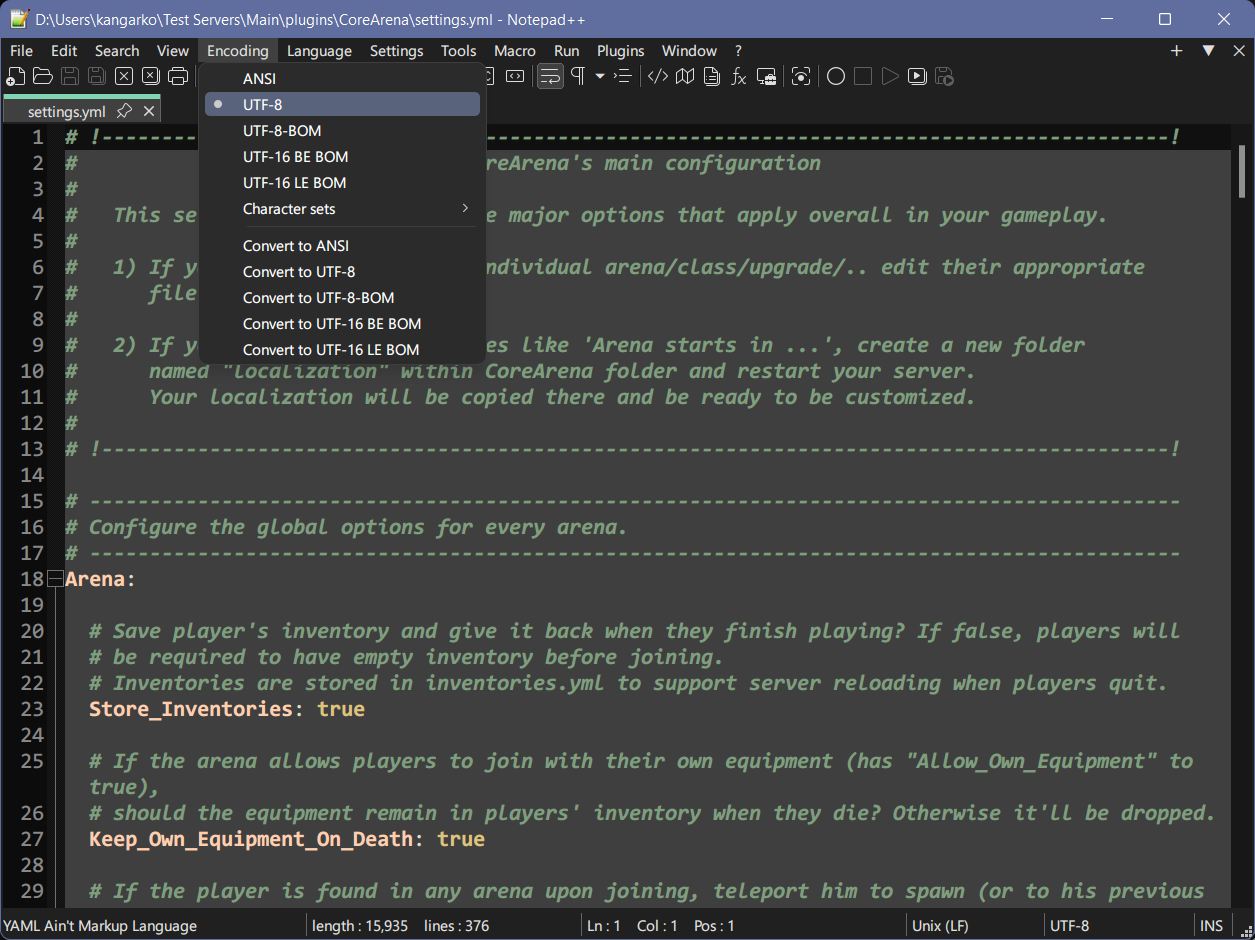The height and width of the screenshot is (940, 1255).
Task: Choose Convert to UTF-8
Action: click(342, 271)
